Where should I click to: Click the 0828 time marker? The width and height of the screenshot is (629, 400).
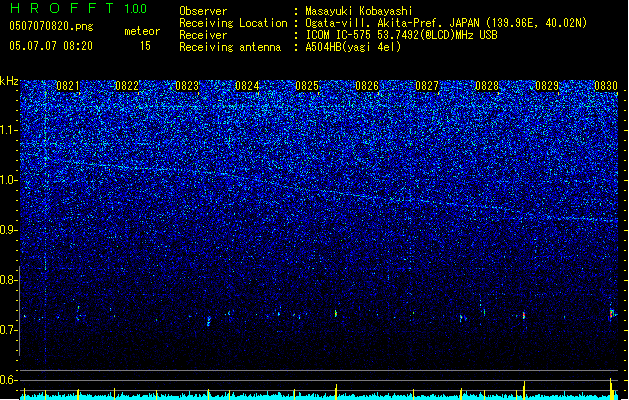pos(487,86)
